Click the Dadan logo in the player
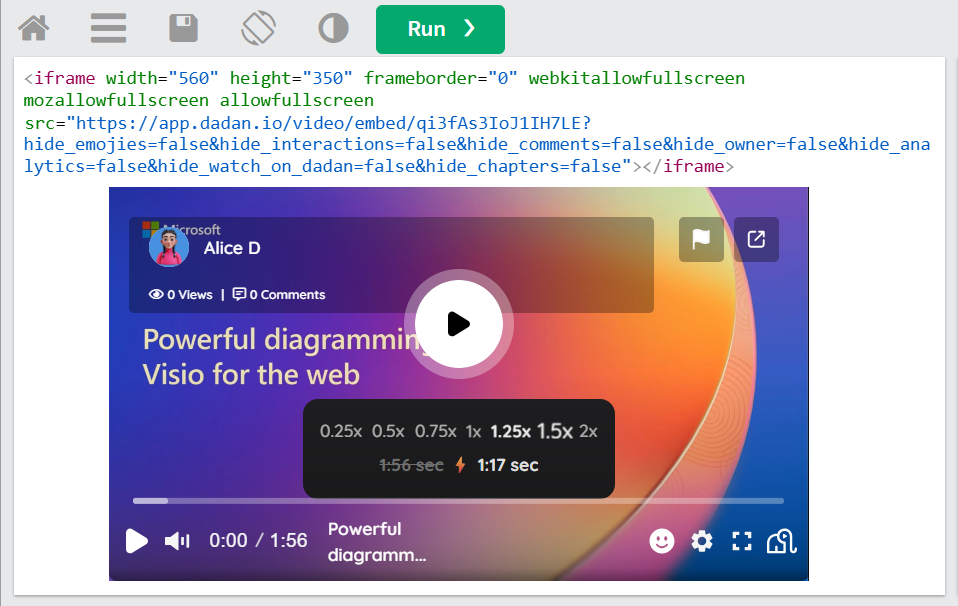The width and height of the screenshot is (958, 606). (x=781, y=541)
